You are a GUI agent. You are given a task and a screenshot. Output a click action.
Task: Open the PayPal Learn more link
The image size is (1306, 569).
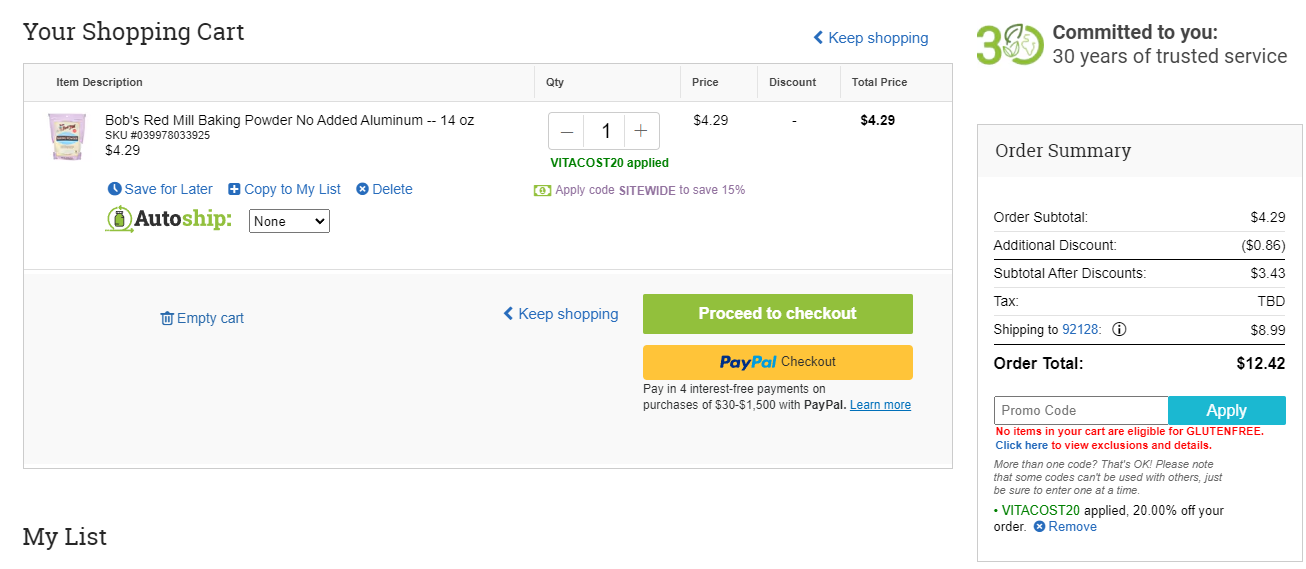(880, 405)
